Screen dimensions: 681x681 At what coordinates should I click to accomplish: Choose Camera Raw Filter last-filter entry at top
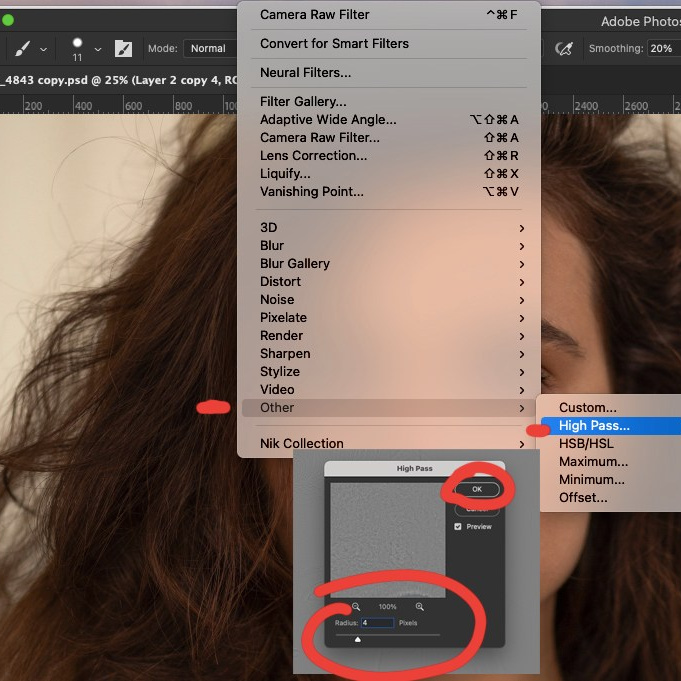click(x=389, y=15)
